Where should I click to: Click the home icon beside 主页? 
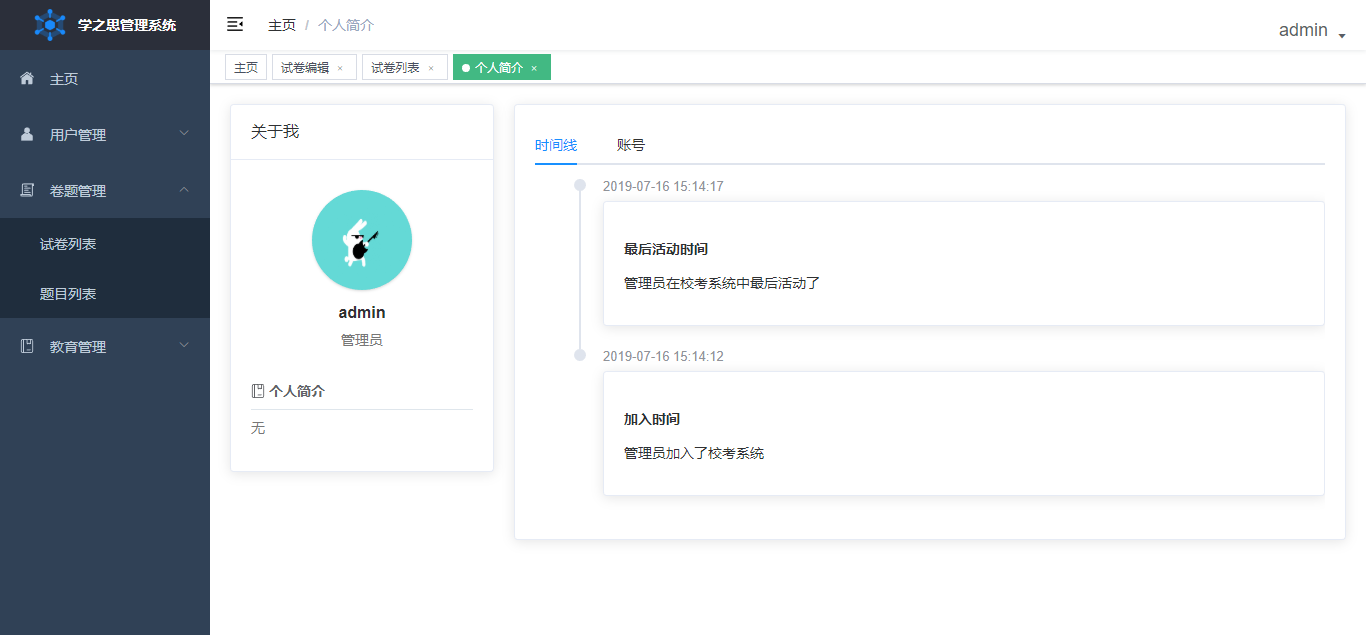[x=27, y=78]
